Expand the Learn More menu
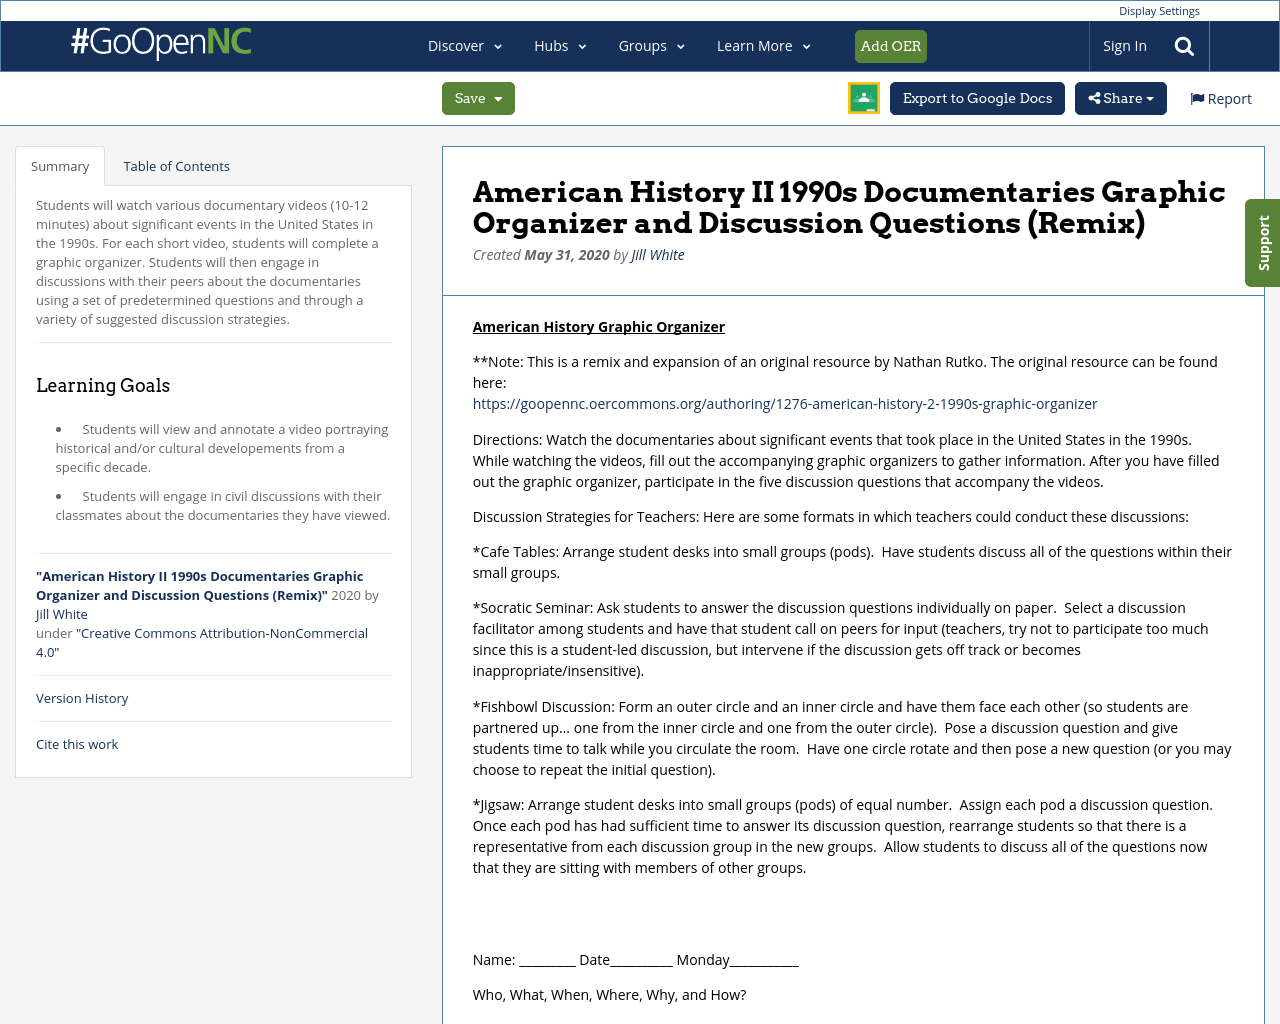1280x1024 pixels. [x=762, y=45]
